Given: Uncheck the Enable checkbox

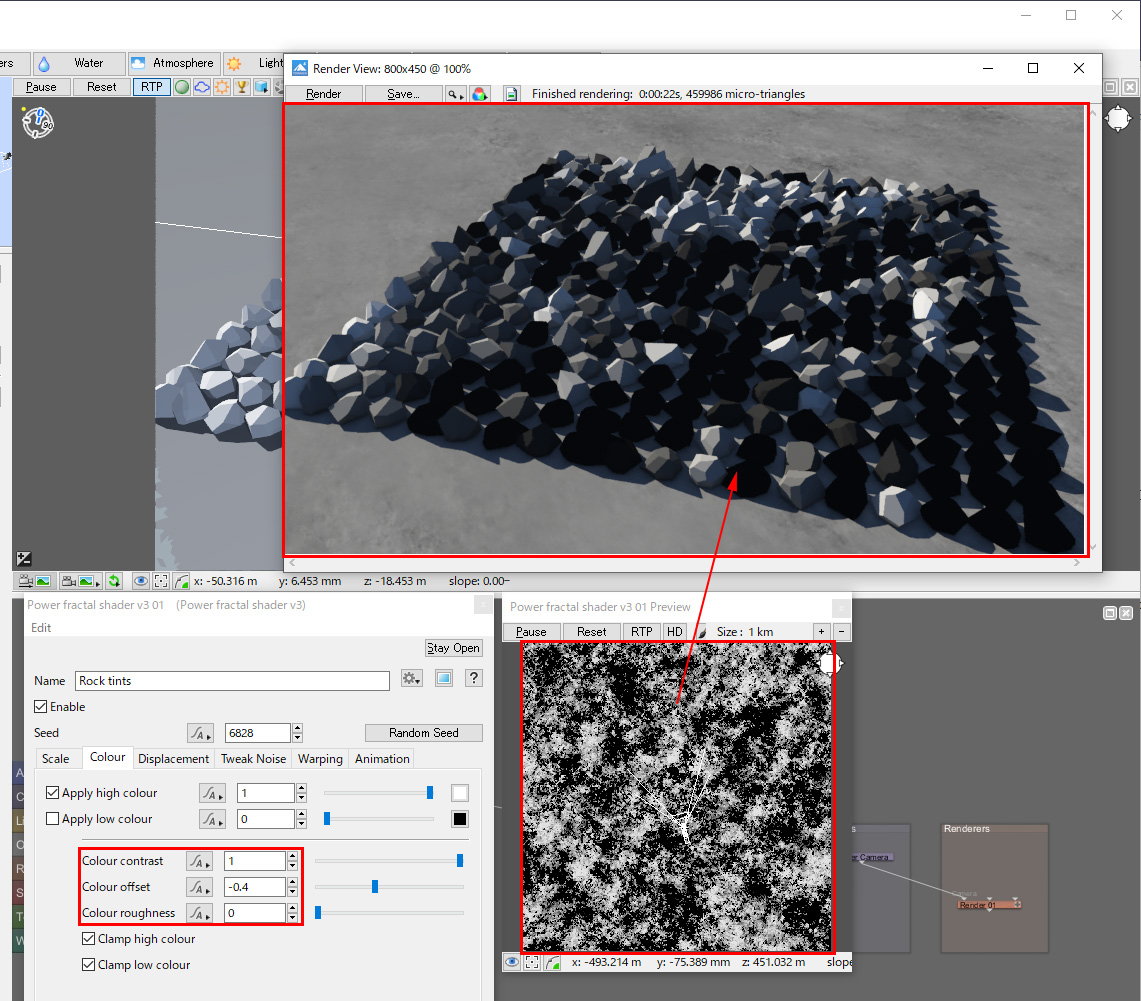Looking at the screenshot, I should (41, 707).
